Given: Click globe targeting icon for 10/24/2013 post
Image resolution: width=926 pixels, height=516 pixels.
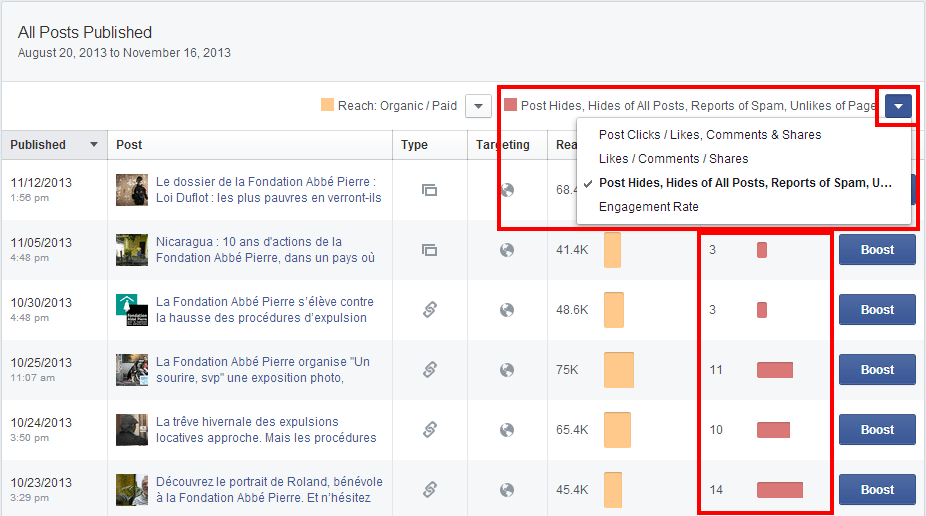Looking at the screenshot, I should [x=507, y=430].
